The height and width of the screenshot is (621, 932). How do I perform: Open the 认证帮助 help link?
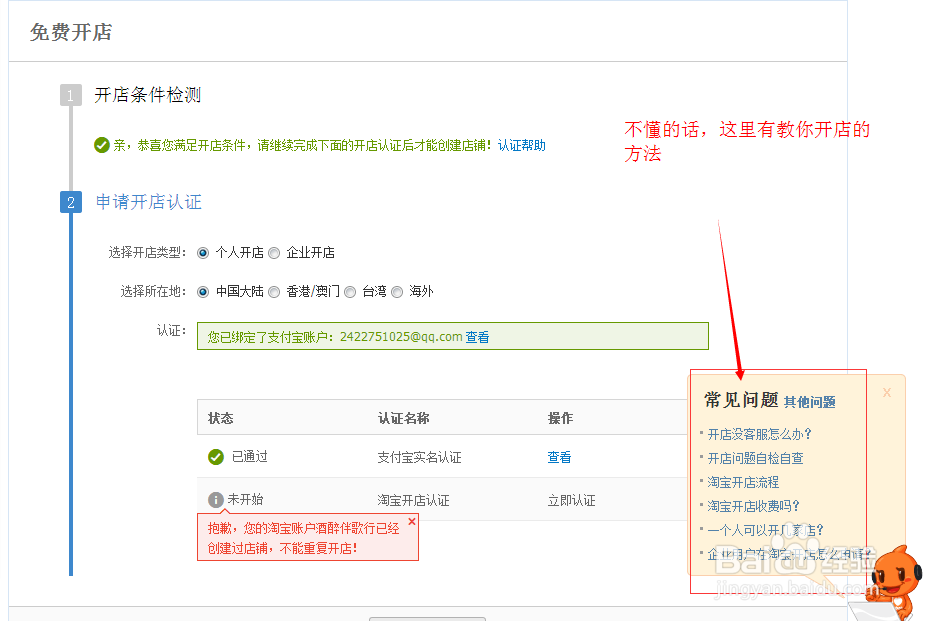click(521, 145)
